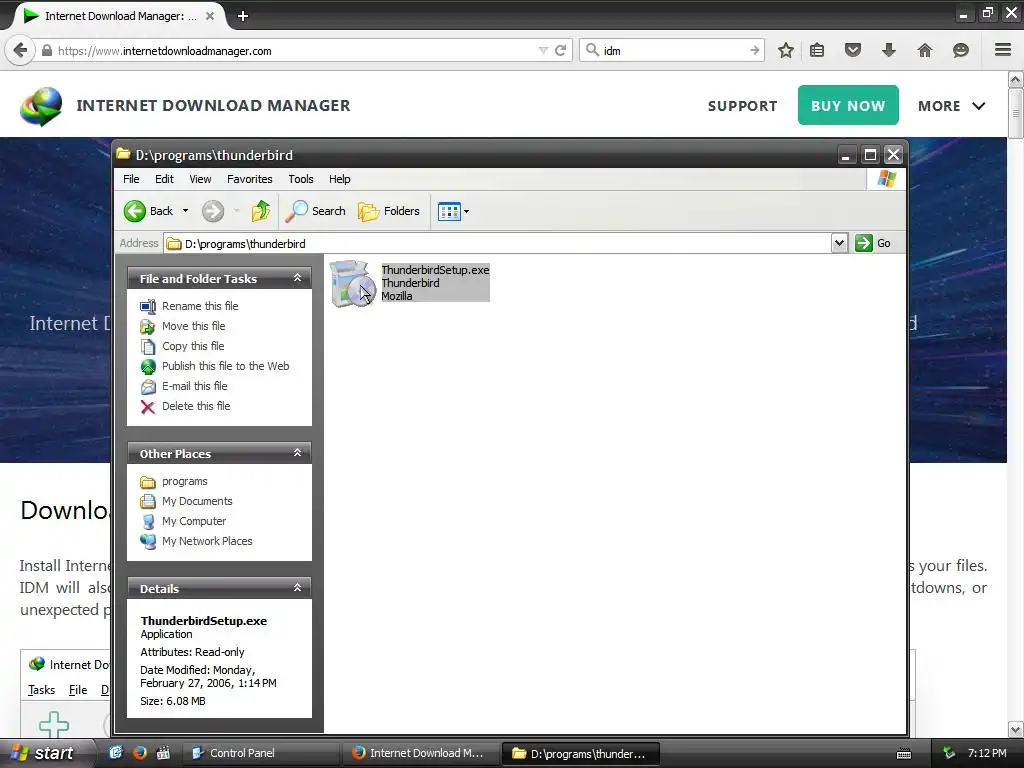Image resolution: width=1024 pixels, height=768 pixels.
Task: Collapse the Details panel
Action: [297, 588]
